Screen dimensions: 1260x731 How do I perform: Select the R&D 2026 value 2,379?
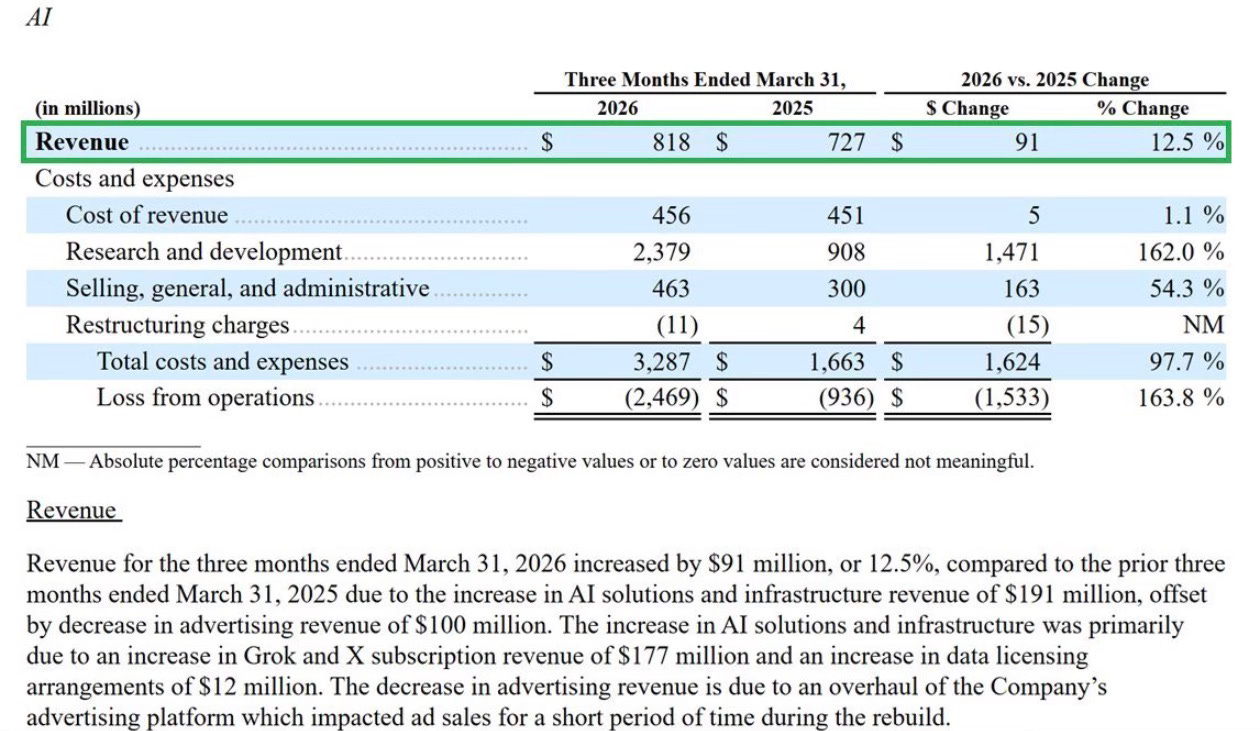click(x=661, y=252)
